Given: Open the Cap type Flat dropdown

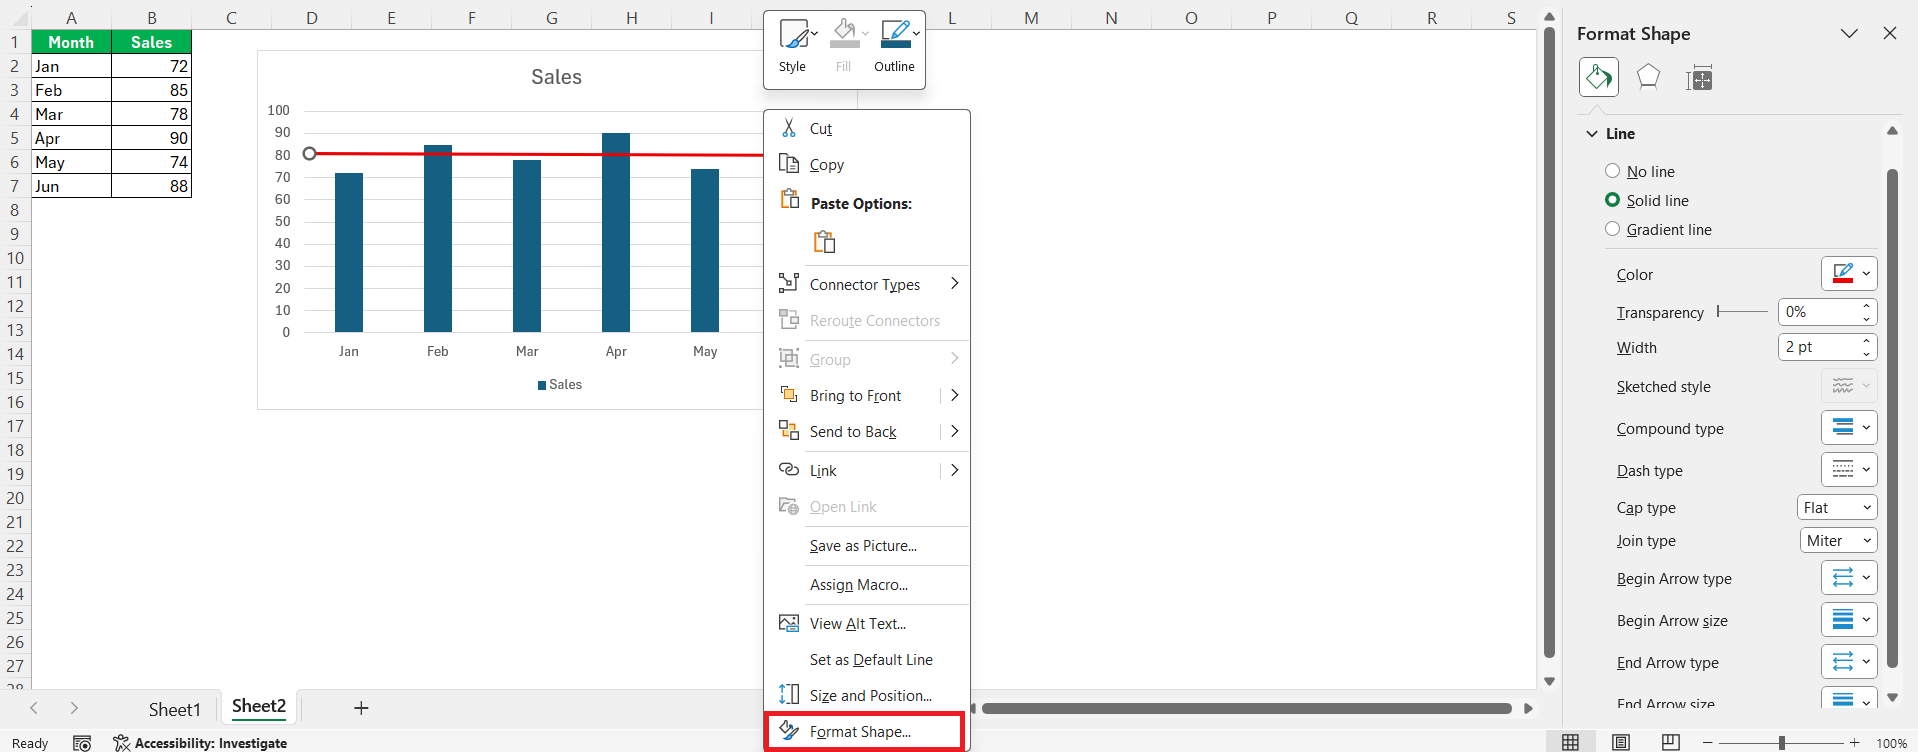Looking at the screenshot, I should 1837,507.
